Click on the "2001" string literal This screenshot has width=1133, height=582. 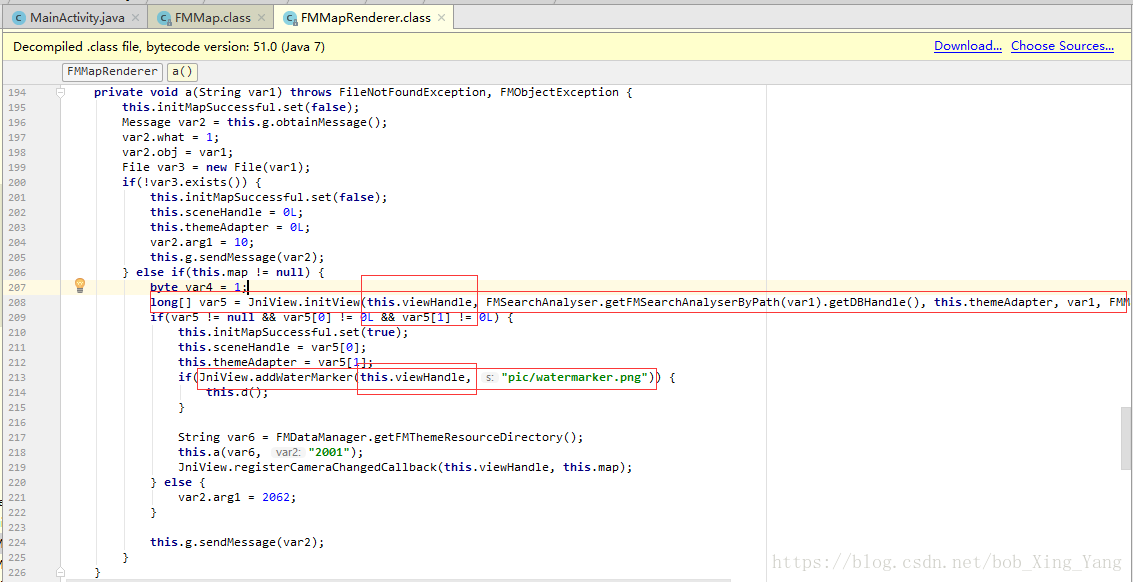329,452
